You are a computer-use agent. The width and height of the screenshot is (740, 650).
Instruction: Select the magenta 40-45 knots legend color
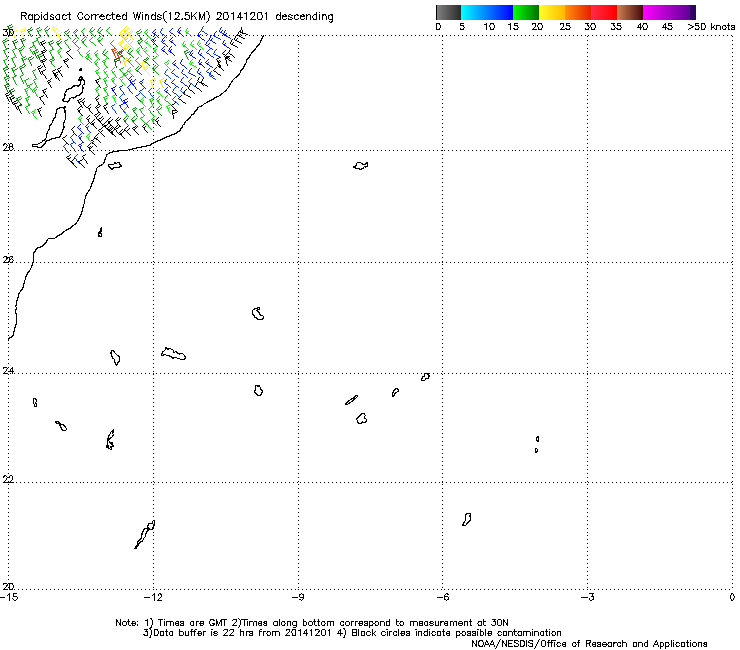656,12
